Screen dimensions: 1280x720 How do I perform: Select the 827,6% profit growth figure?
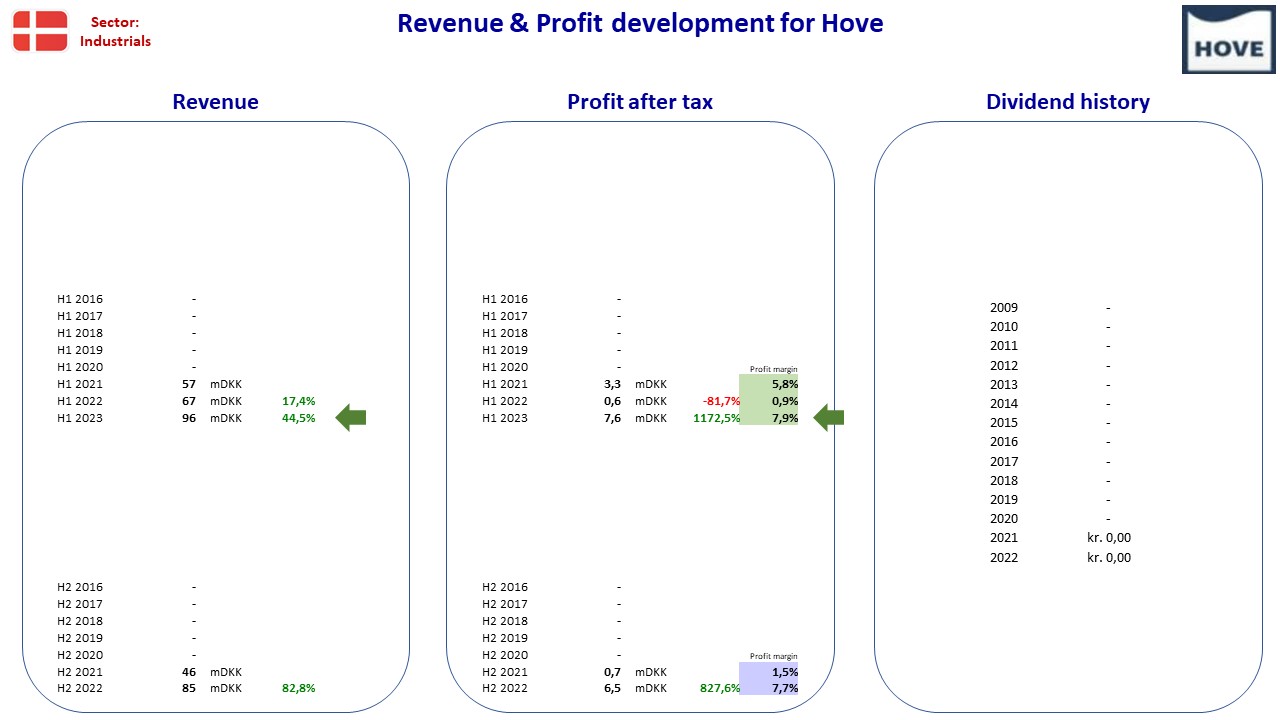pos(720,688)
